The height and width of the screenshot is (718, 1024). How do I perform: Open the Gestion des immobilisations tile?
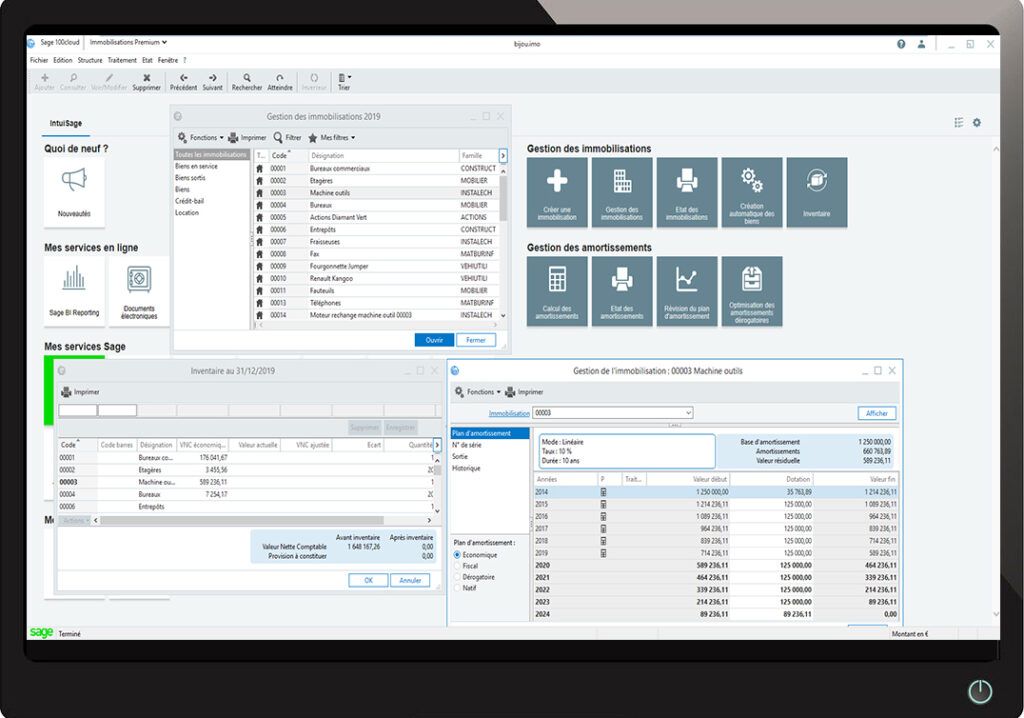coord(622,191)
